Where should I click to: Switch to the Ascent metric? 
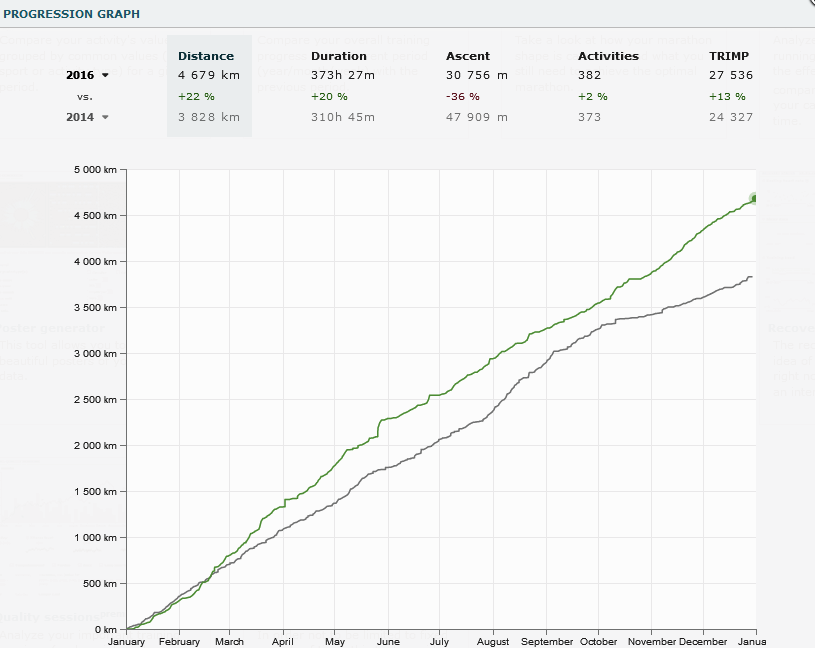click(468, 56)
